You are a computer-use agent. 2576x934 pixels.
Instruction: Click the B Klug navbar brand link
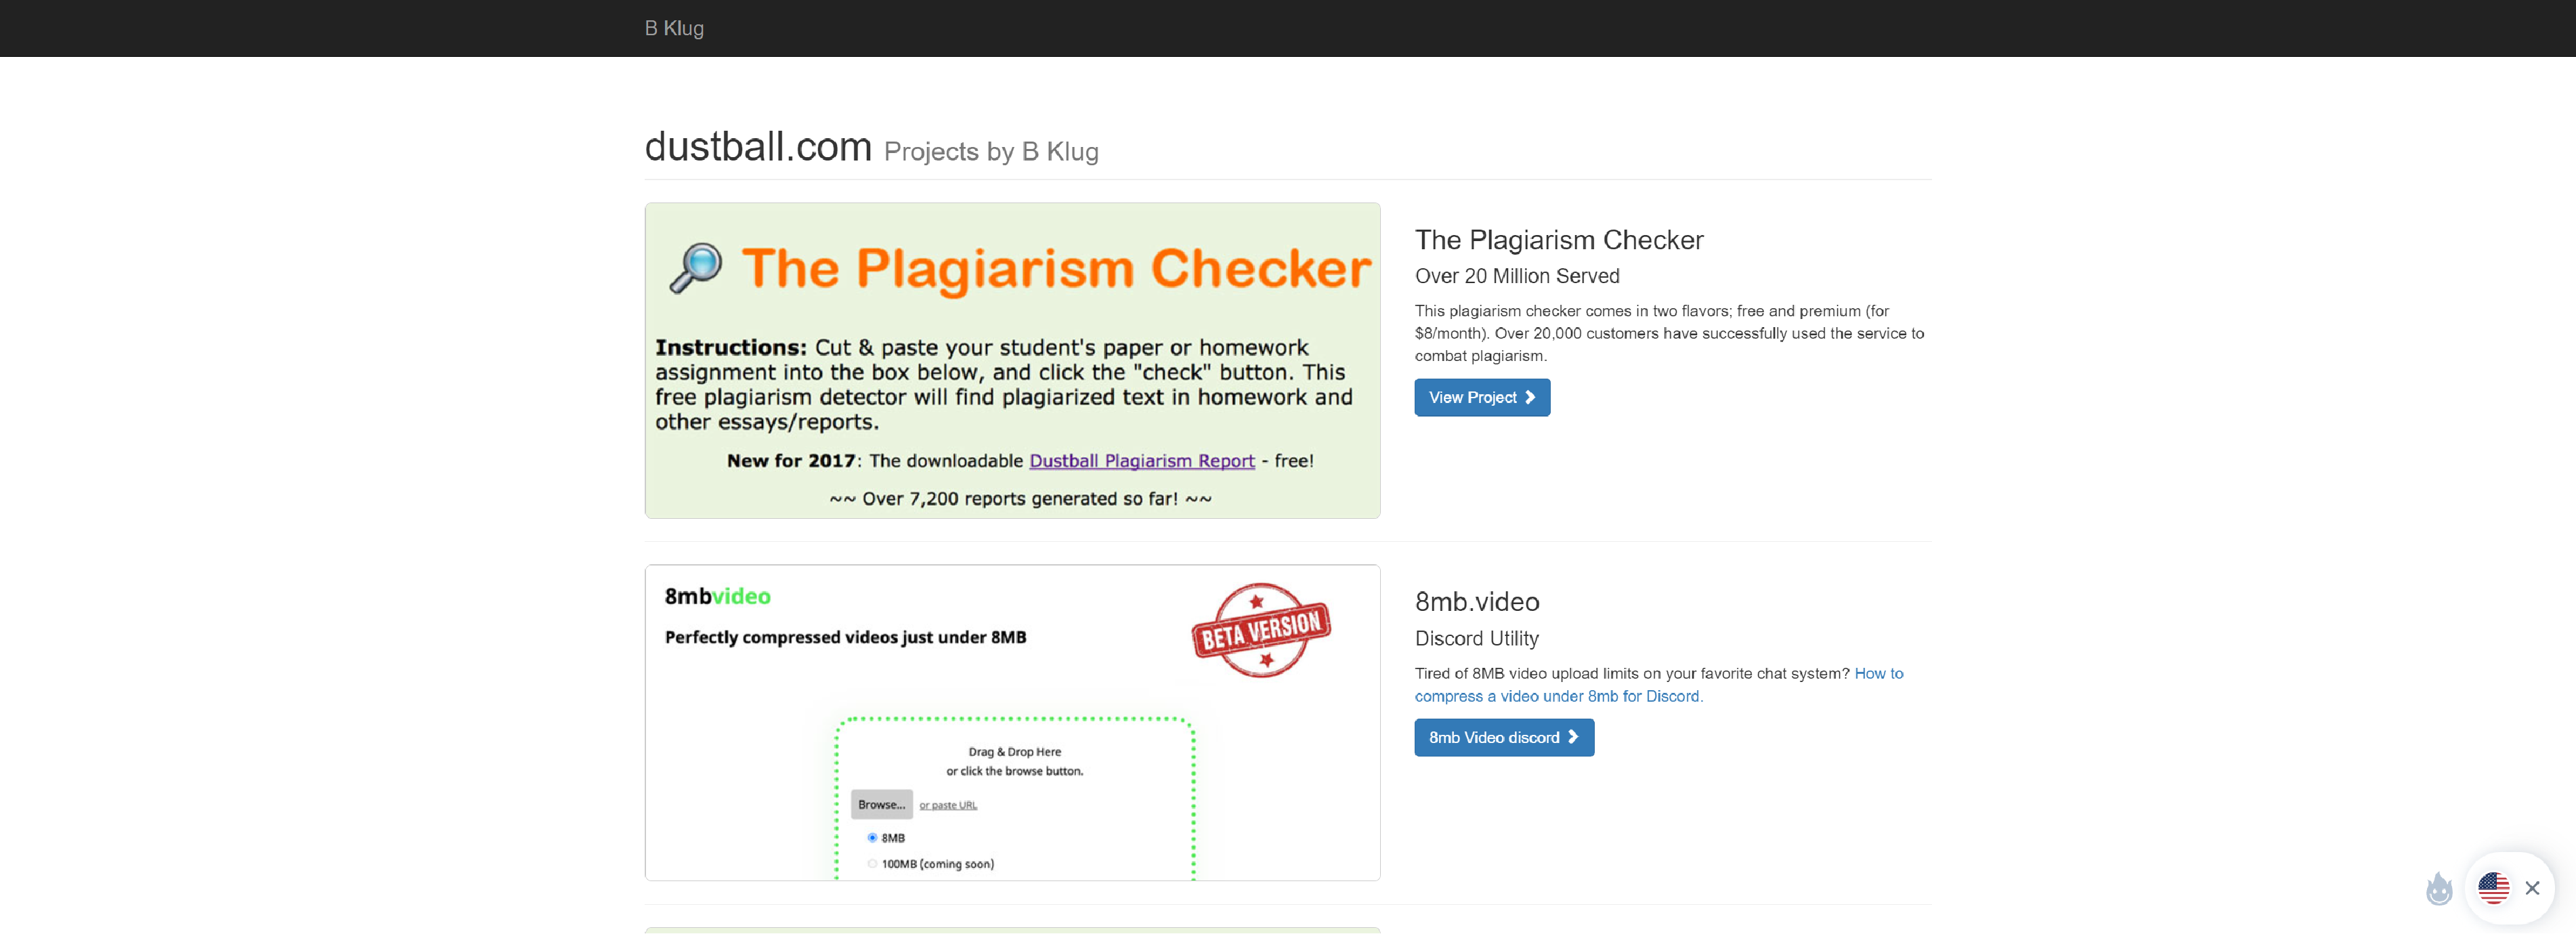pyautogui.click(x=674, y=28)
